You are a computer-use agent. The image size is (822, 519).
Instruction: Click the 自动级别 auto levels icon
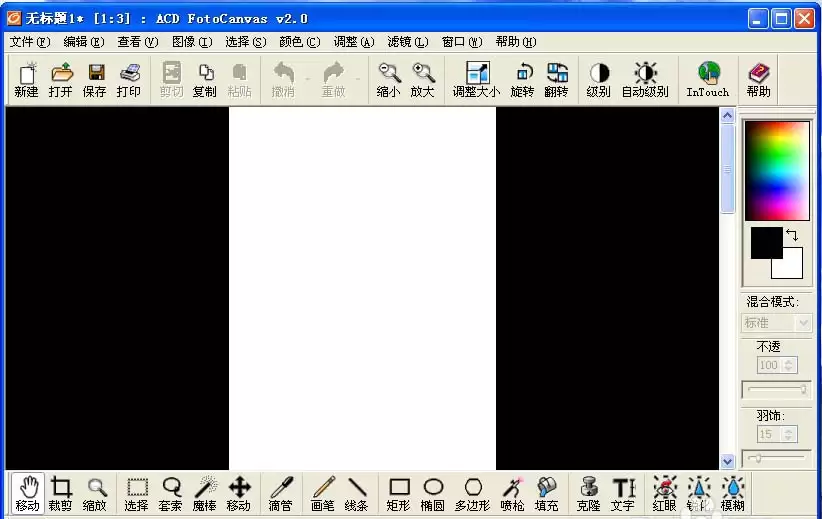click(645, 72)
